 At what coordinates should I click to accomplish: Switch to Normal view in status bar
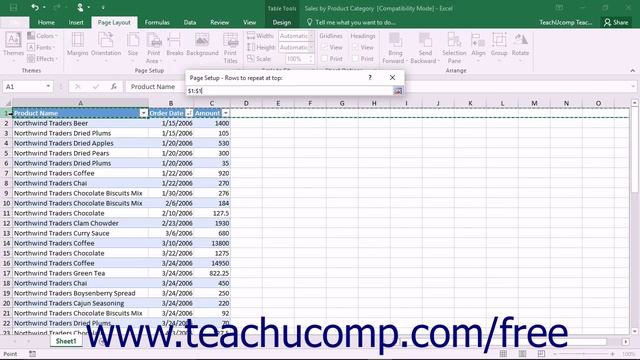pyautogui.click(x=503, y=353)
